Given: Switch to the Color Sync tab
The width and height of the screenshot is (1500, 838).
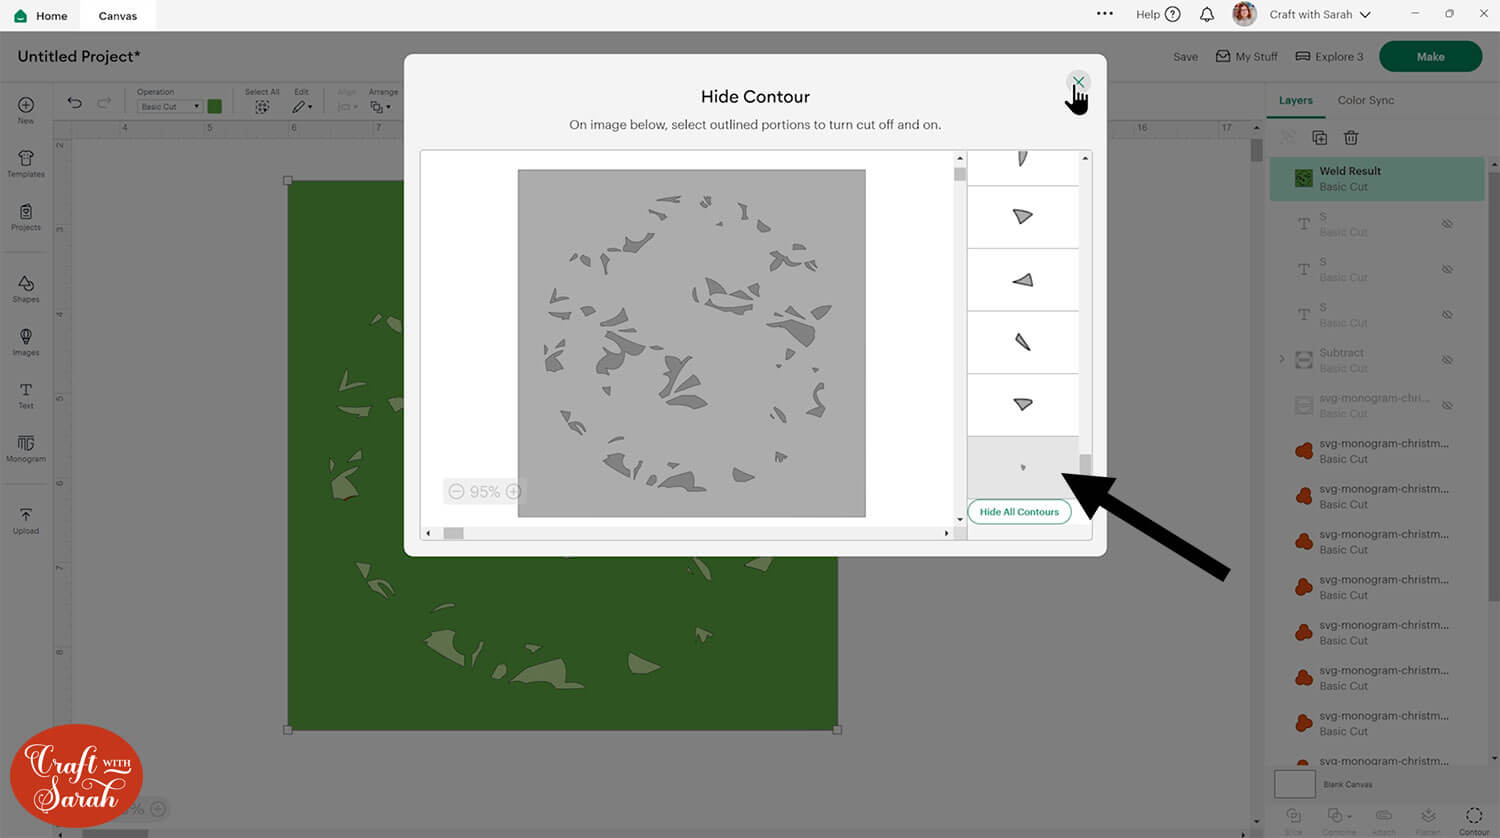Looking at the screenshot, I should coord(1366,100).
